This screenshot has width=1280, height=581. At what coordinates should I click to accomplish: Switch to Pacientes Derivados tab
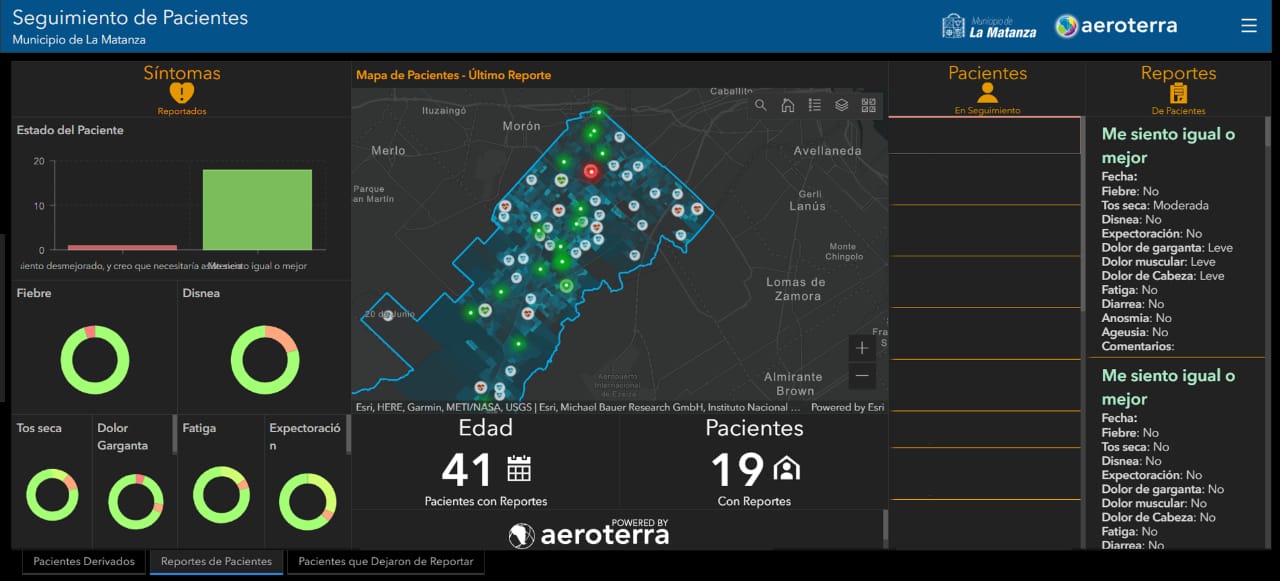(84, 561)
